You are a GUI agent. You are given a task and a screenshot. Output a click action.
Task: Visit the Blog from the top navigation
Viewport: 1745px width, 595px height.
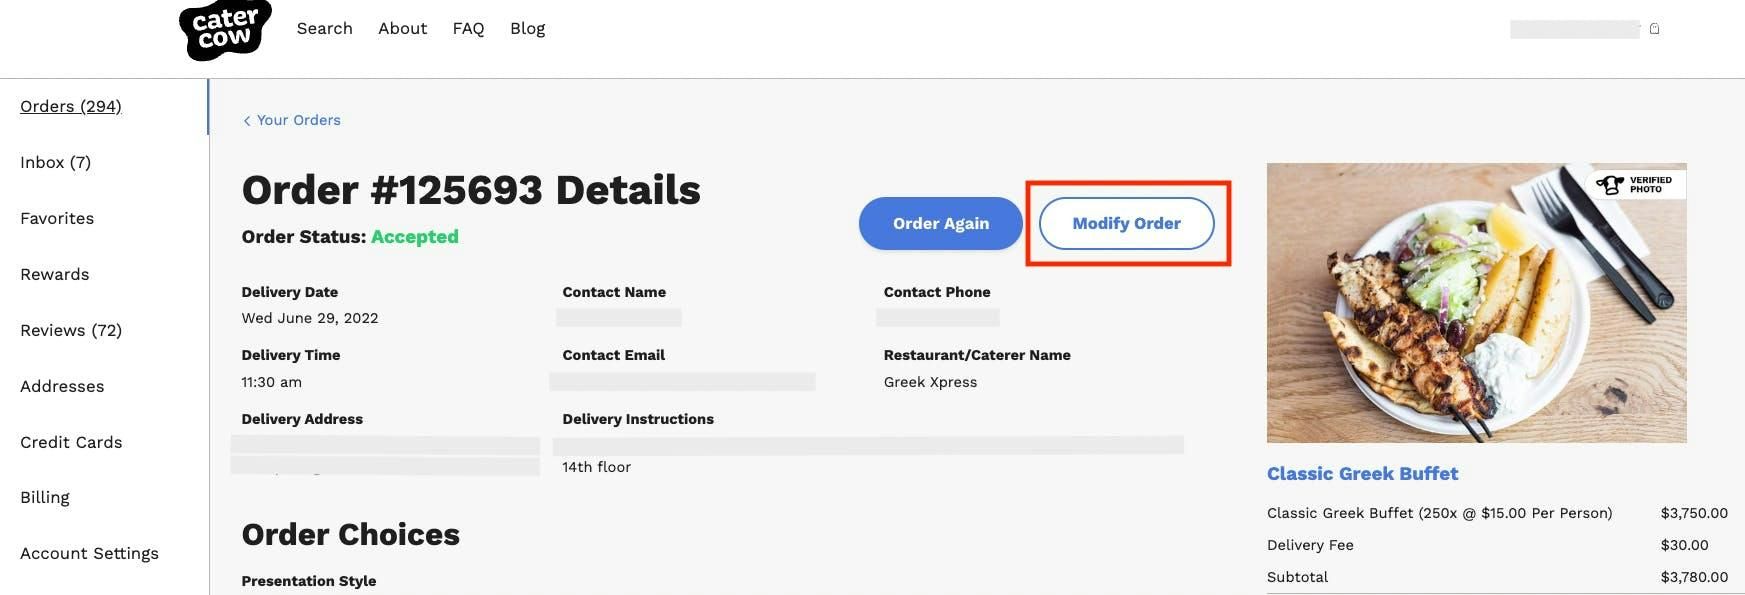(x=527, y=27)
